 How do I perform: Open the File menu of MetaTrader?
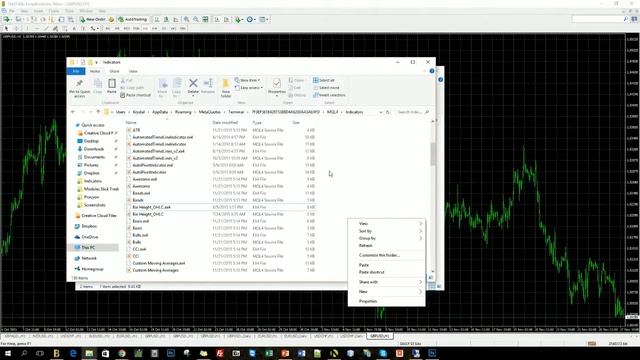pyautogui.click(x=12, y=11)
